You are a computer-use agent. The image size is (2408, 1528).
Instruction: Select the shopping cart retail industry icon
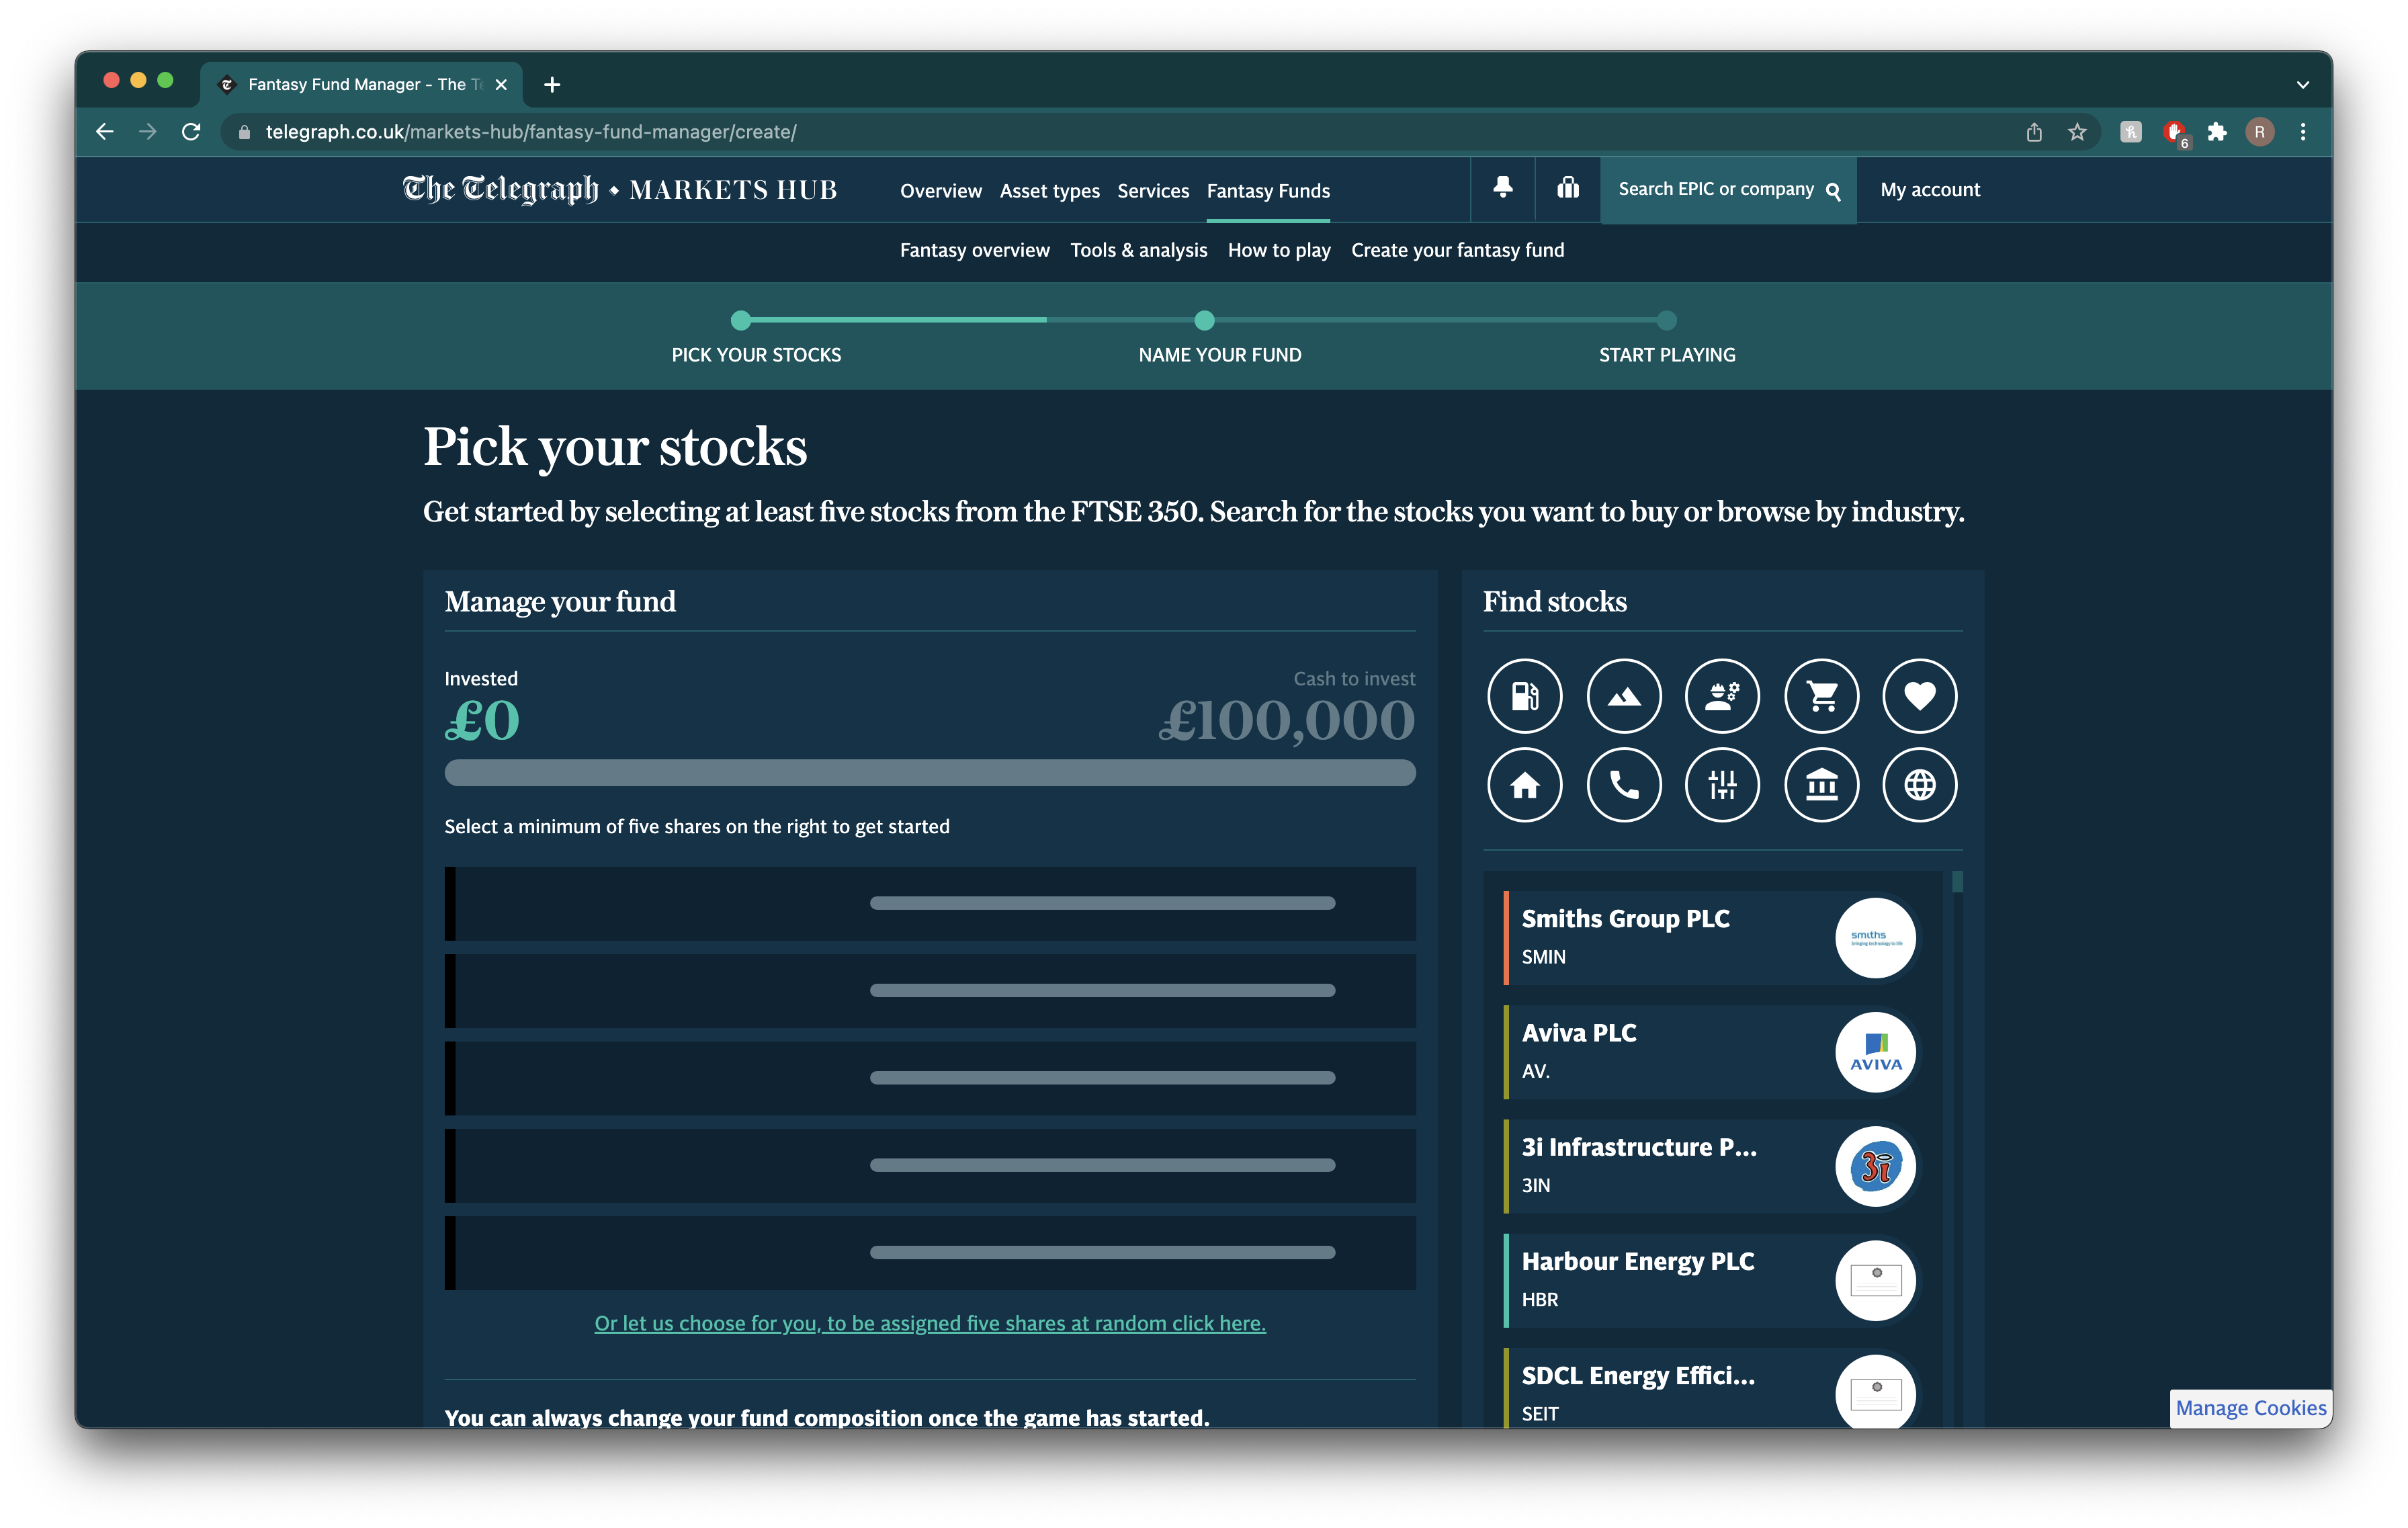point(1821,696)
